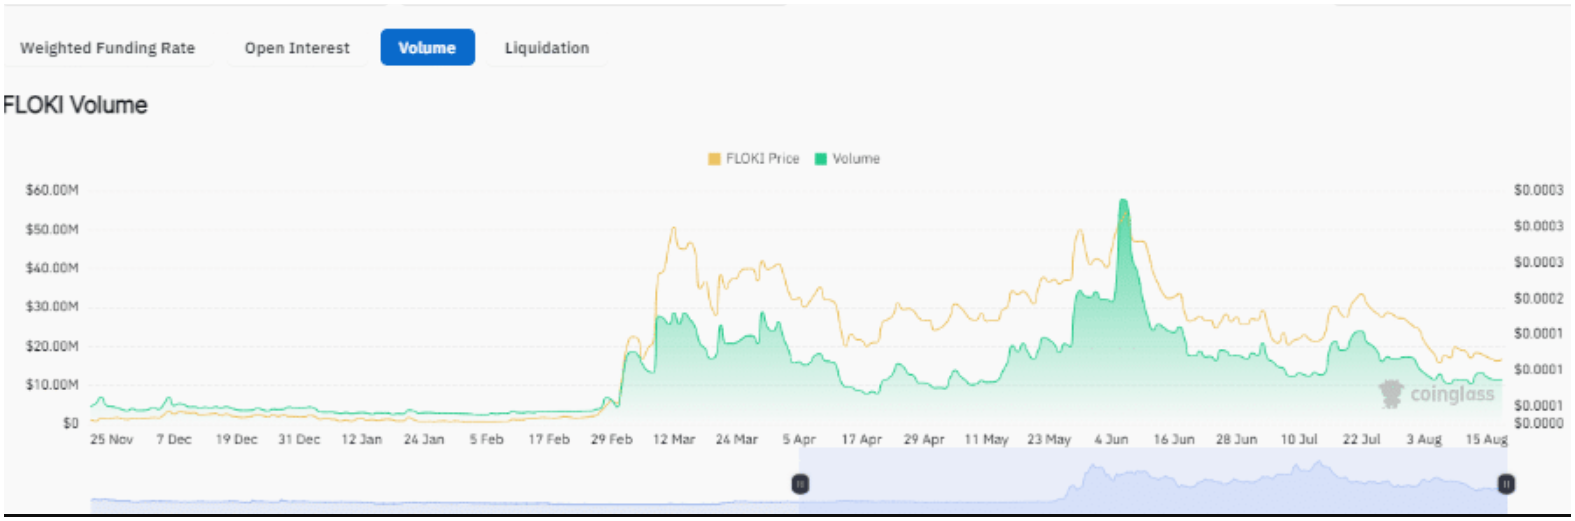Switch to the Weighted Funding Rate tab

107,48
